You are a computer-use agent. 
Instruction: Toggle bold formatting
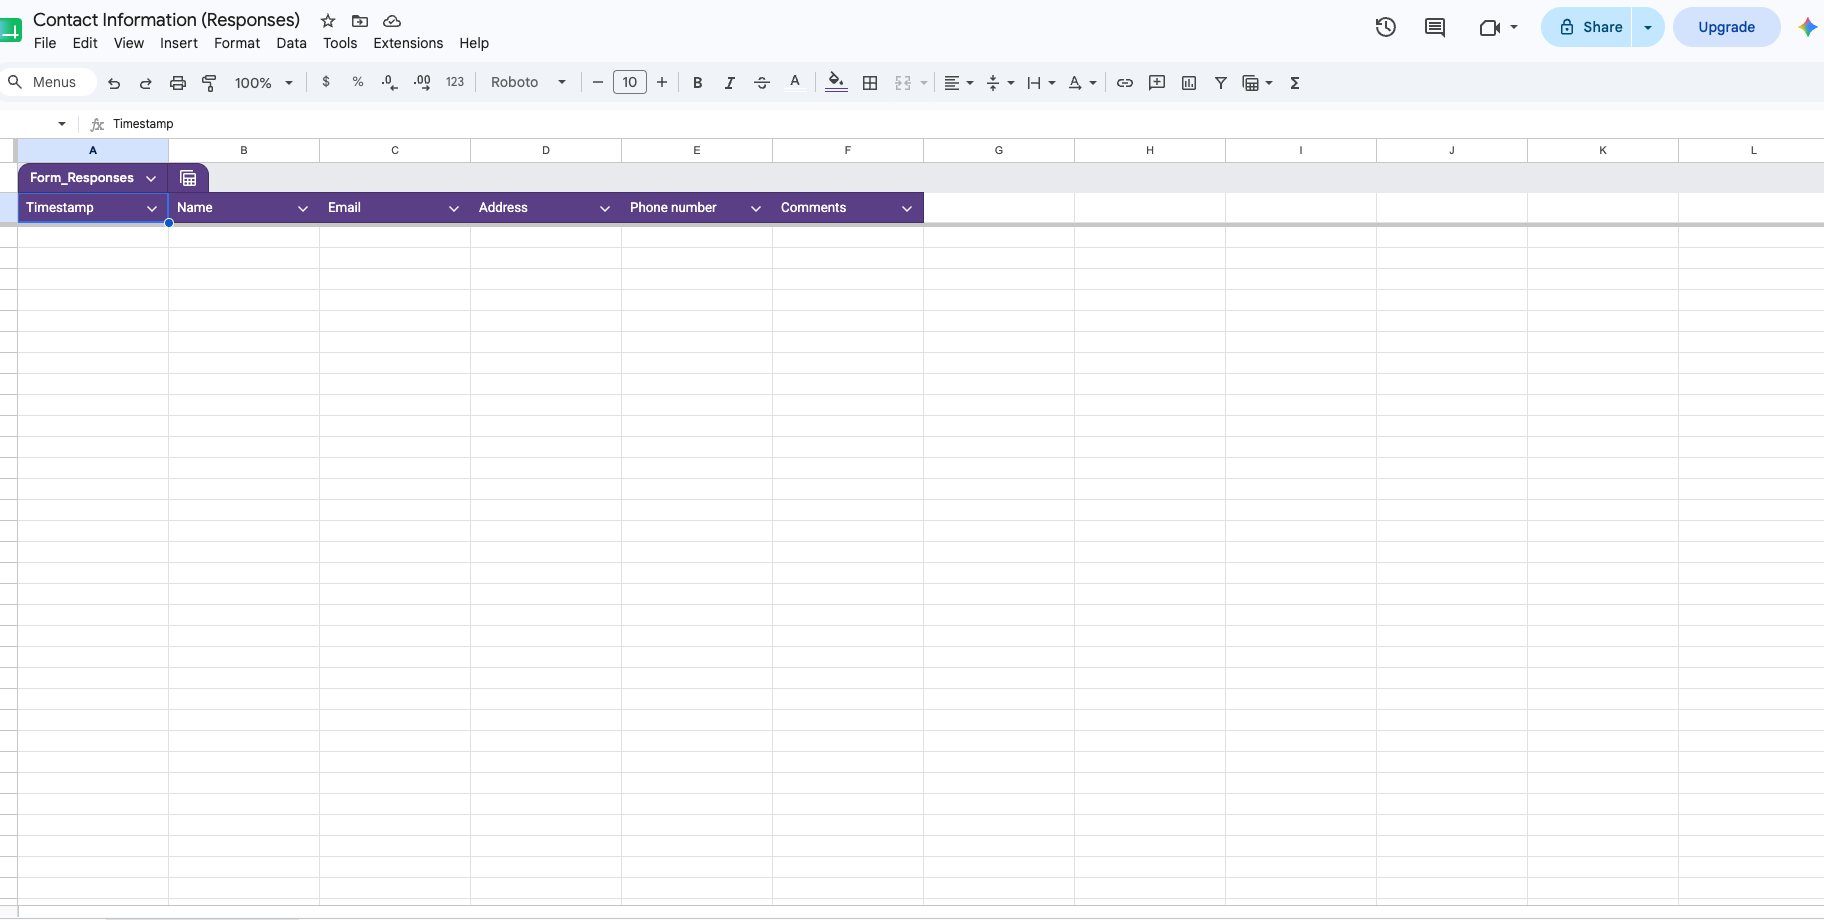(x=698, y=83)
